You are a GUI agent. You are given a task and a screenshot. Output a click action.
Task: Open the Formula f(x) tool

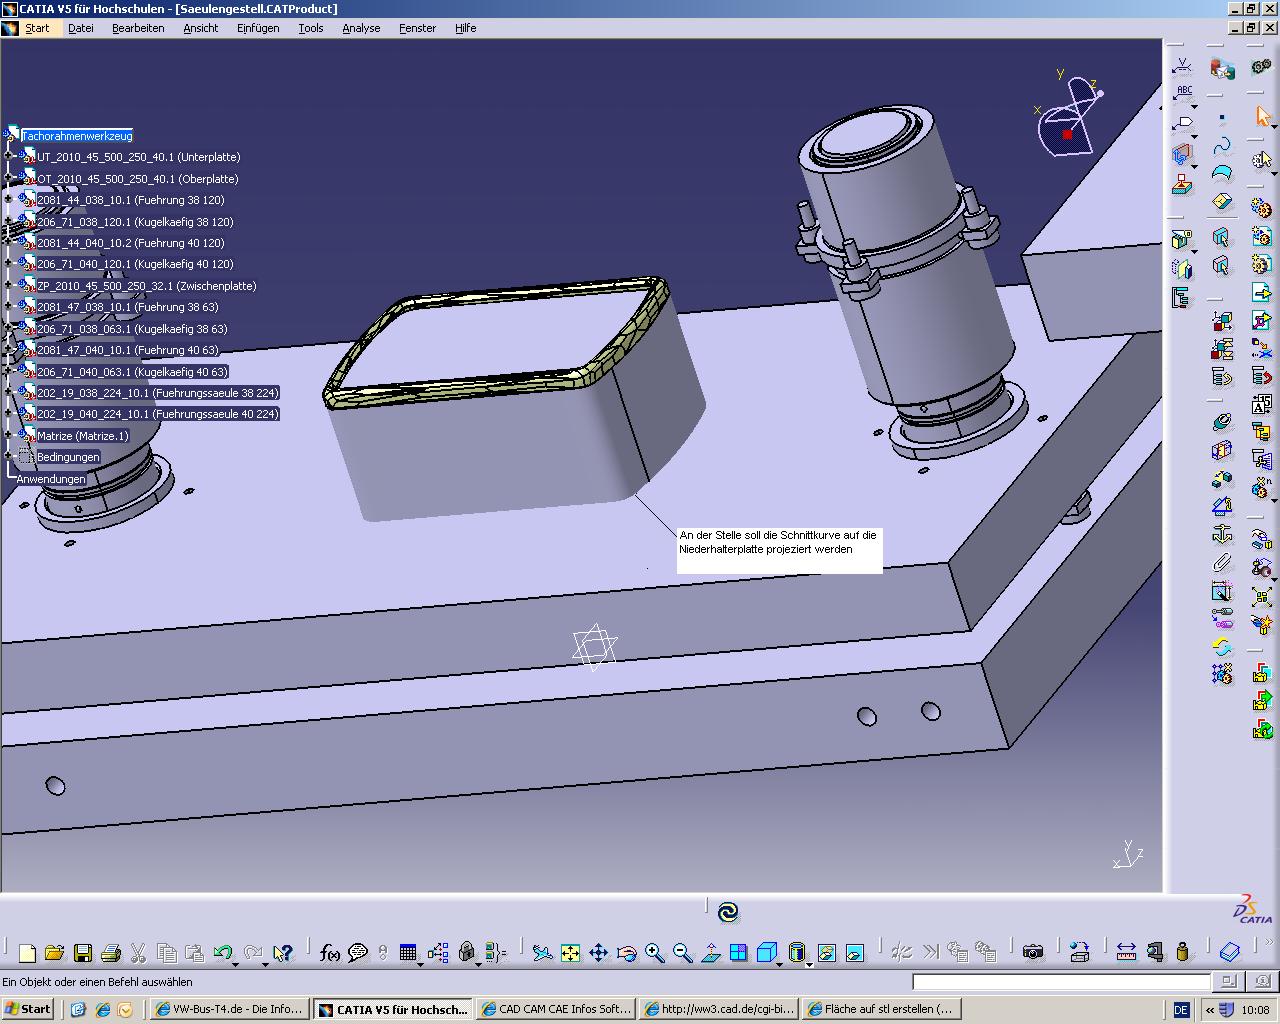click(329, 953)
